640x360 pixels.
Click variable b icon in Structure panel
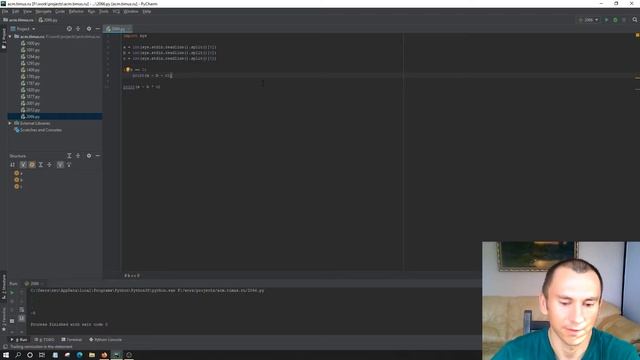click(x=17, y=180)
